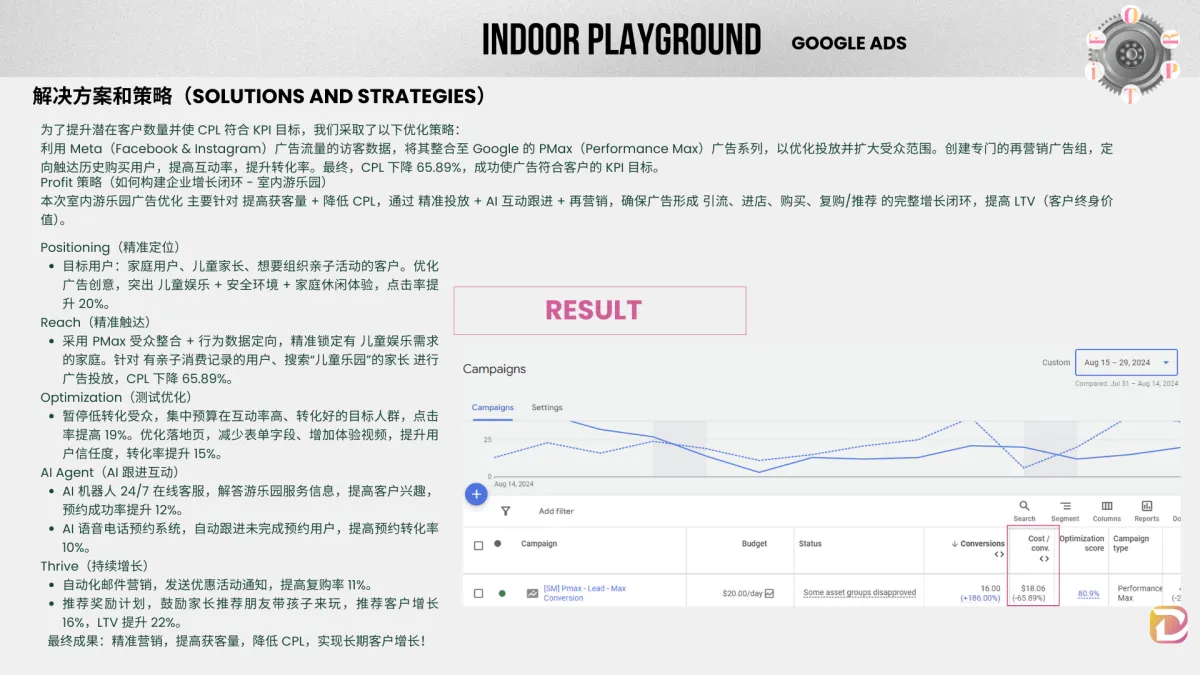Click the $20.00/day budget value
Image resolution: width=1200 pixels, height=675 pixels.
(x=740, y=593)
